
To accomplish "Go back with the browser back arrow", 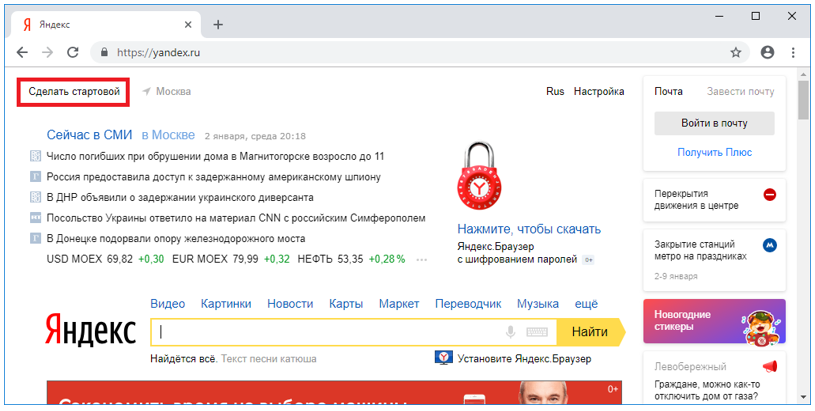I will click(x=22, y=52).
